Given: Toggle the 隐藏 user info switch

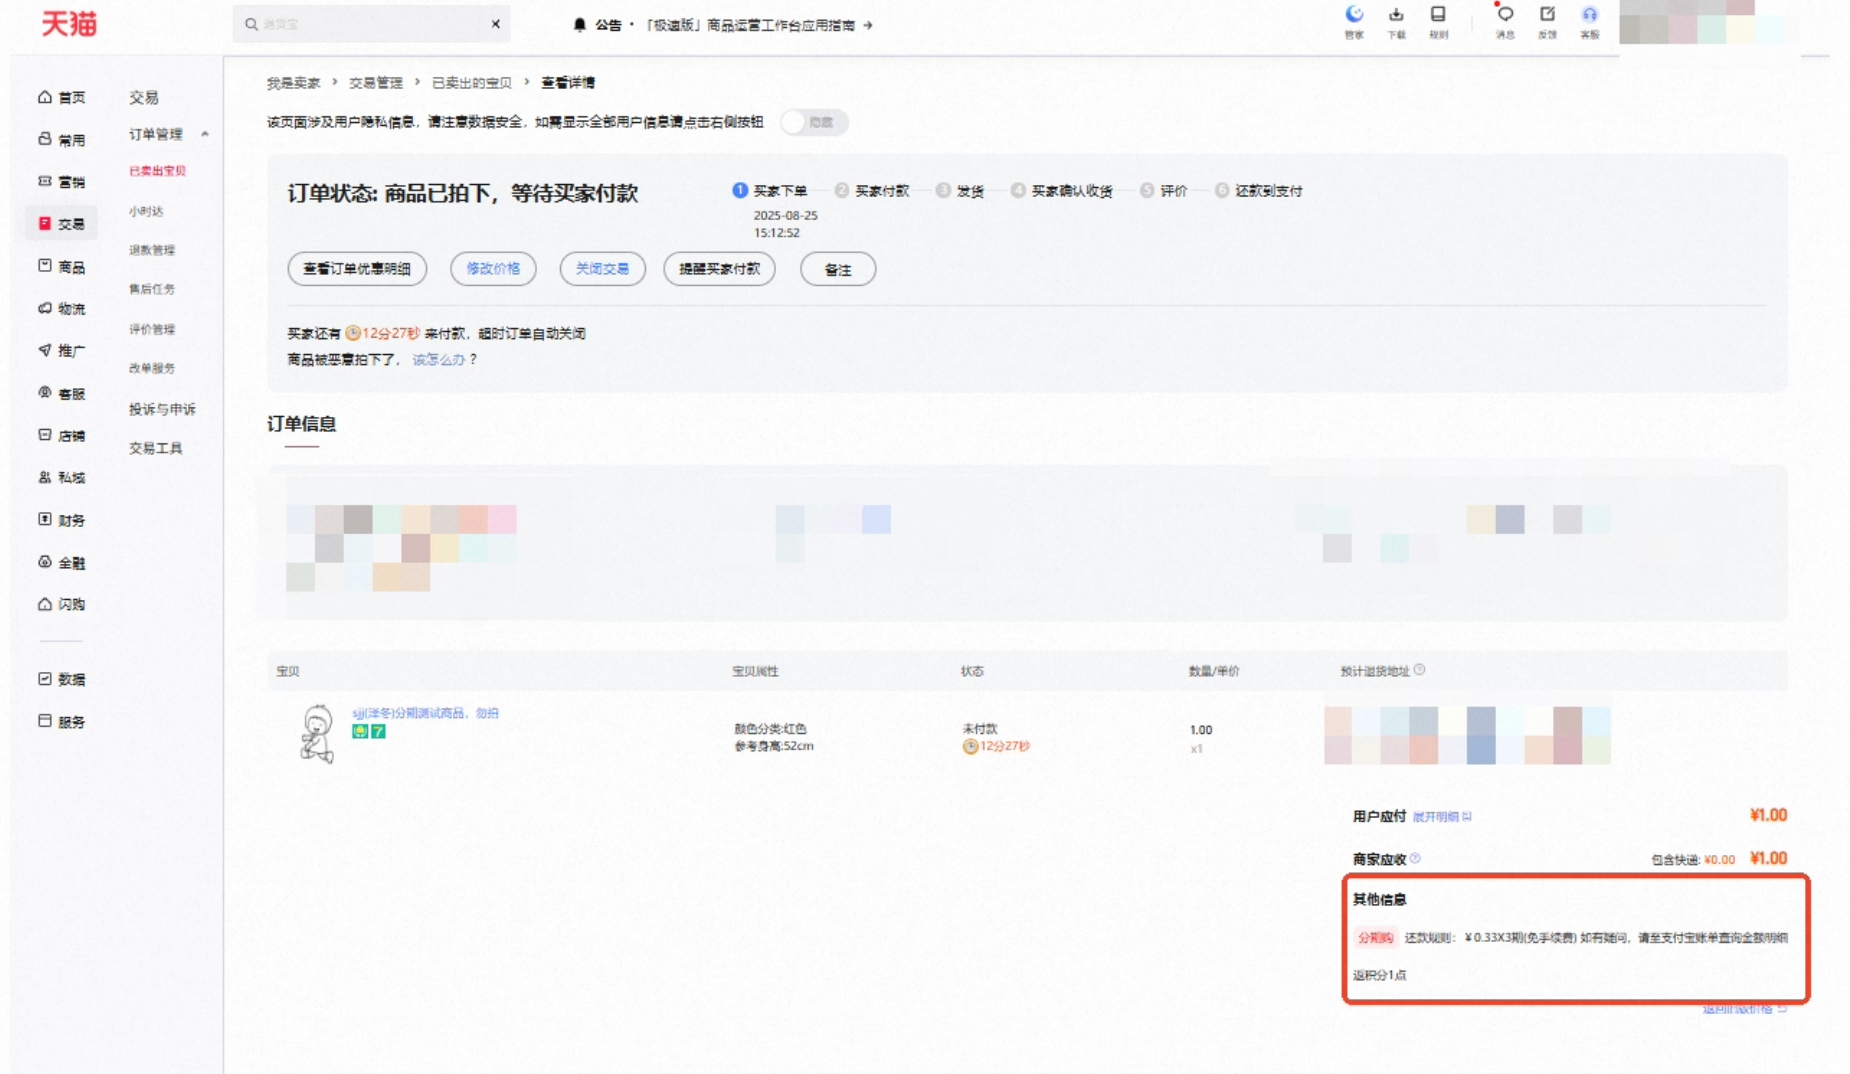Looking at the screenshot, I should [x=814, y=122].
